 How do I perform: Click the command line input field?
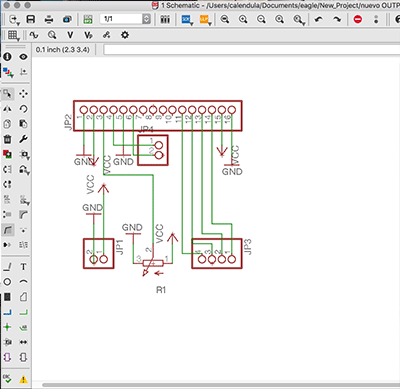coord(252,50)
